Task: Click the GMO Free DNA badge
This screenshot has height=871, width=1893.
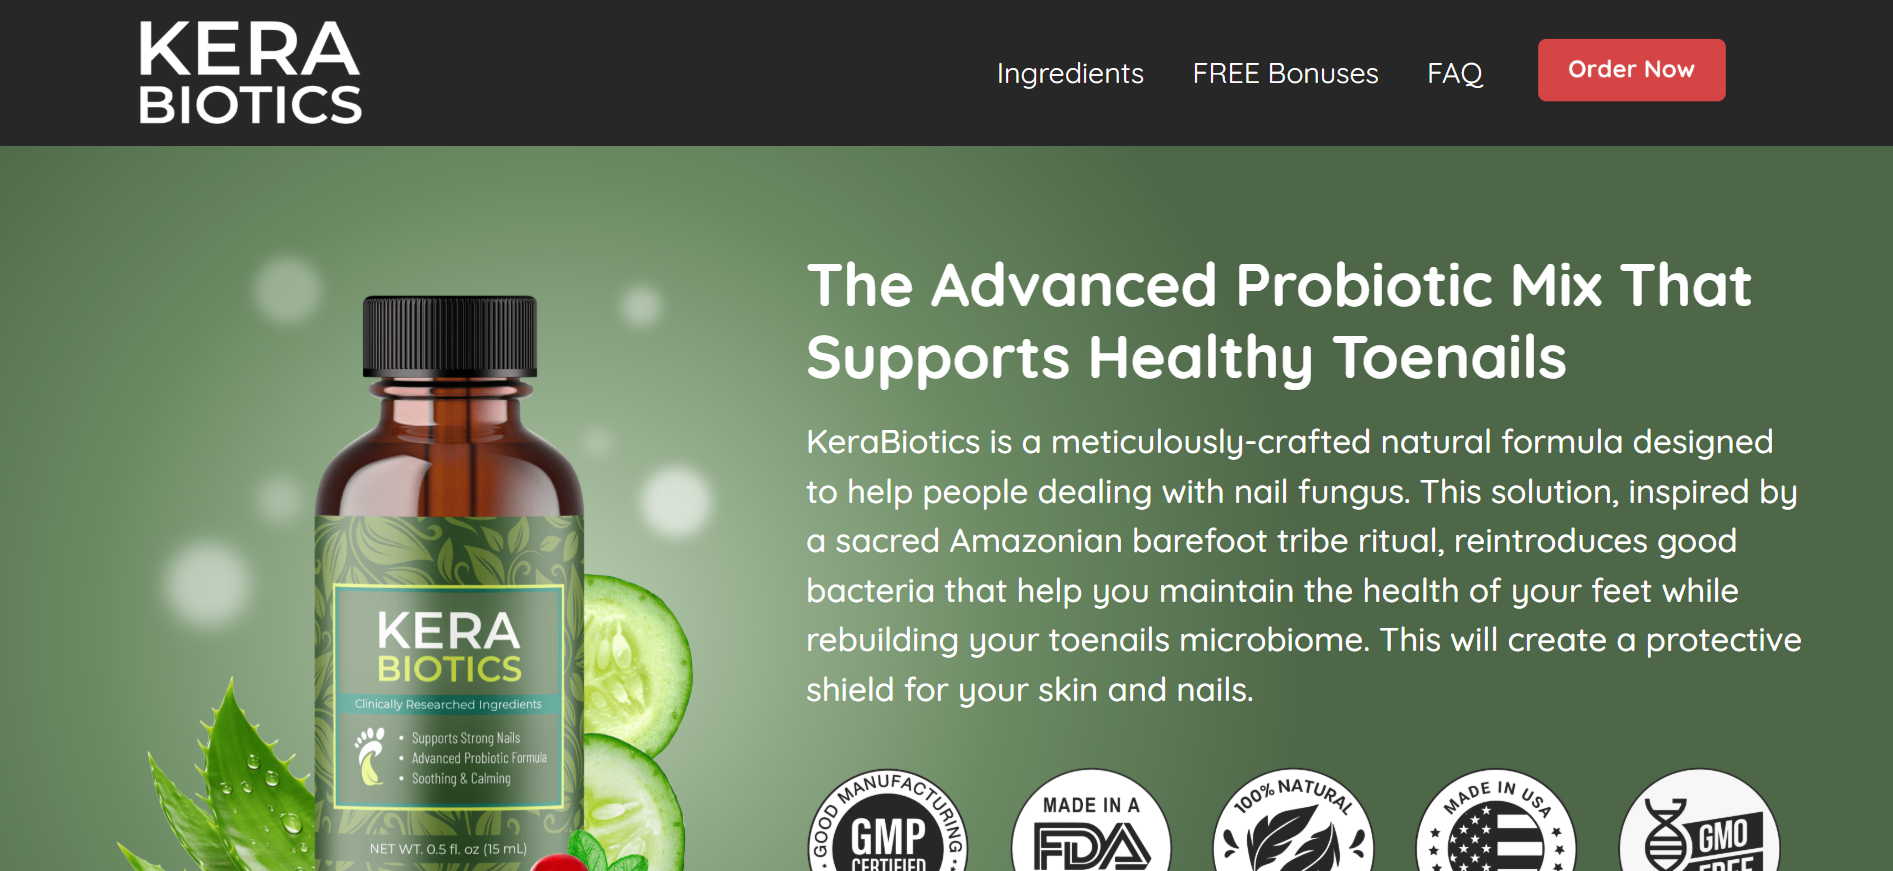Action: [x=1699, y=820]
